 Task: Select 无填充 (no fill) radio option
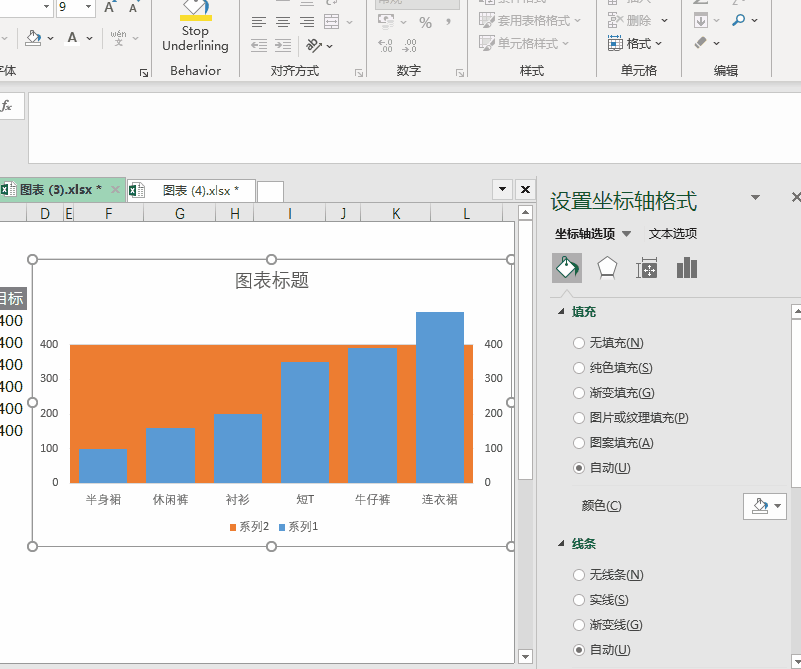(x=579, y=343)
